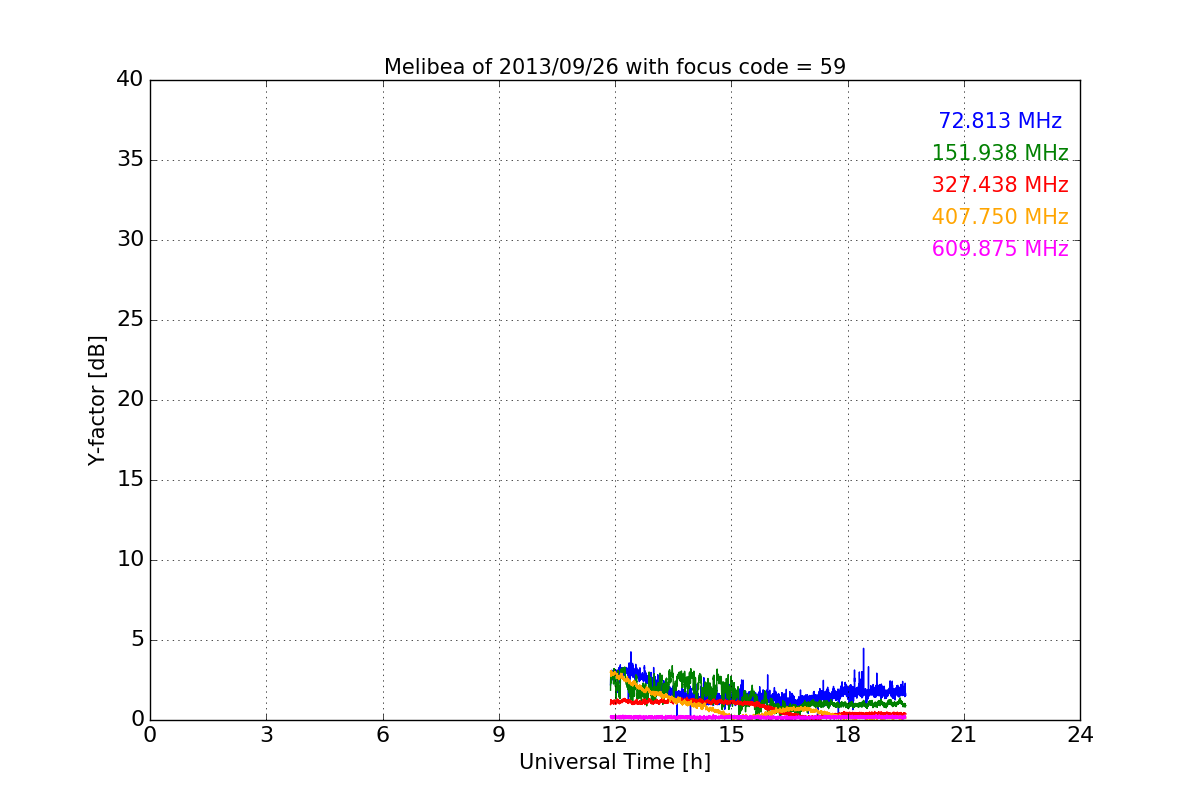Select the 72.813 MHz legend label
This screenshot has width=1200, height=800.
coord(1000,121)
